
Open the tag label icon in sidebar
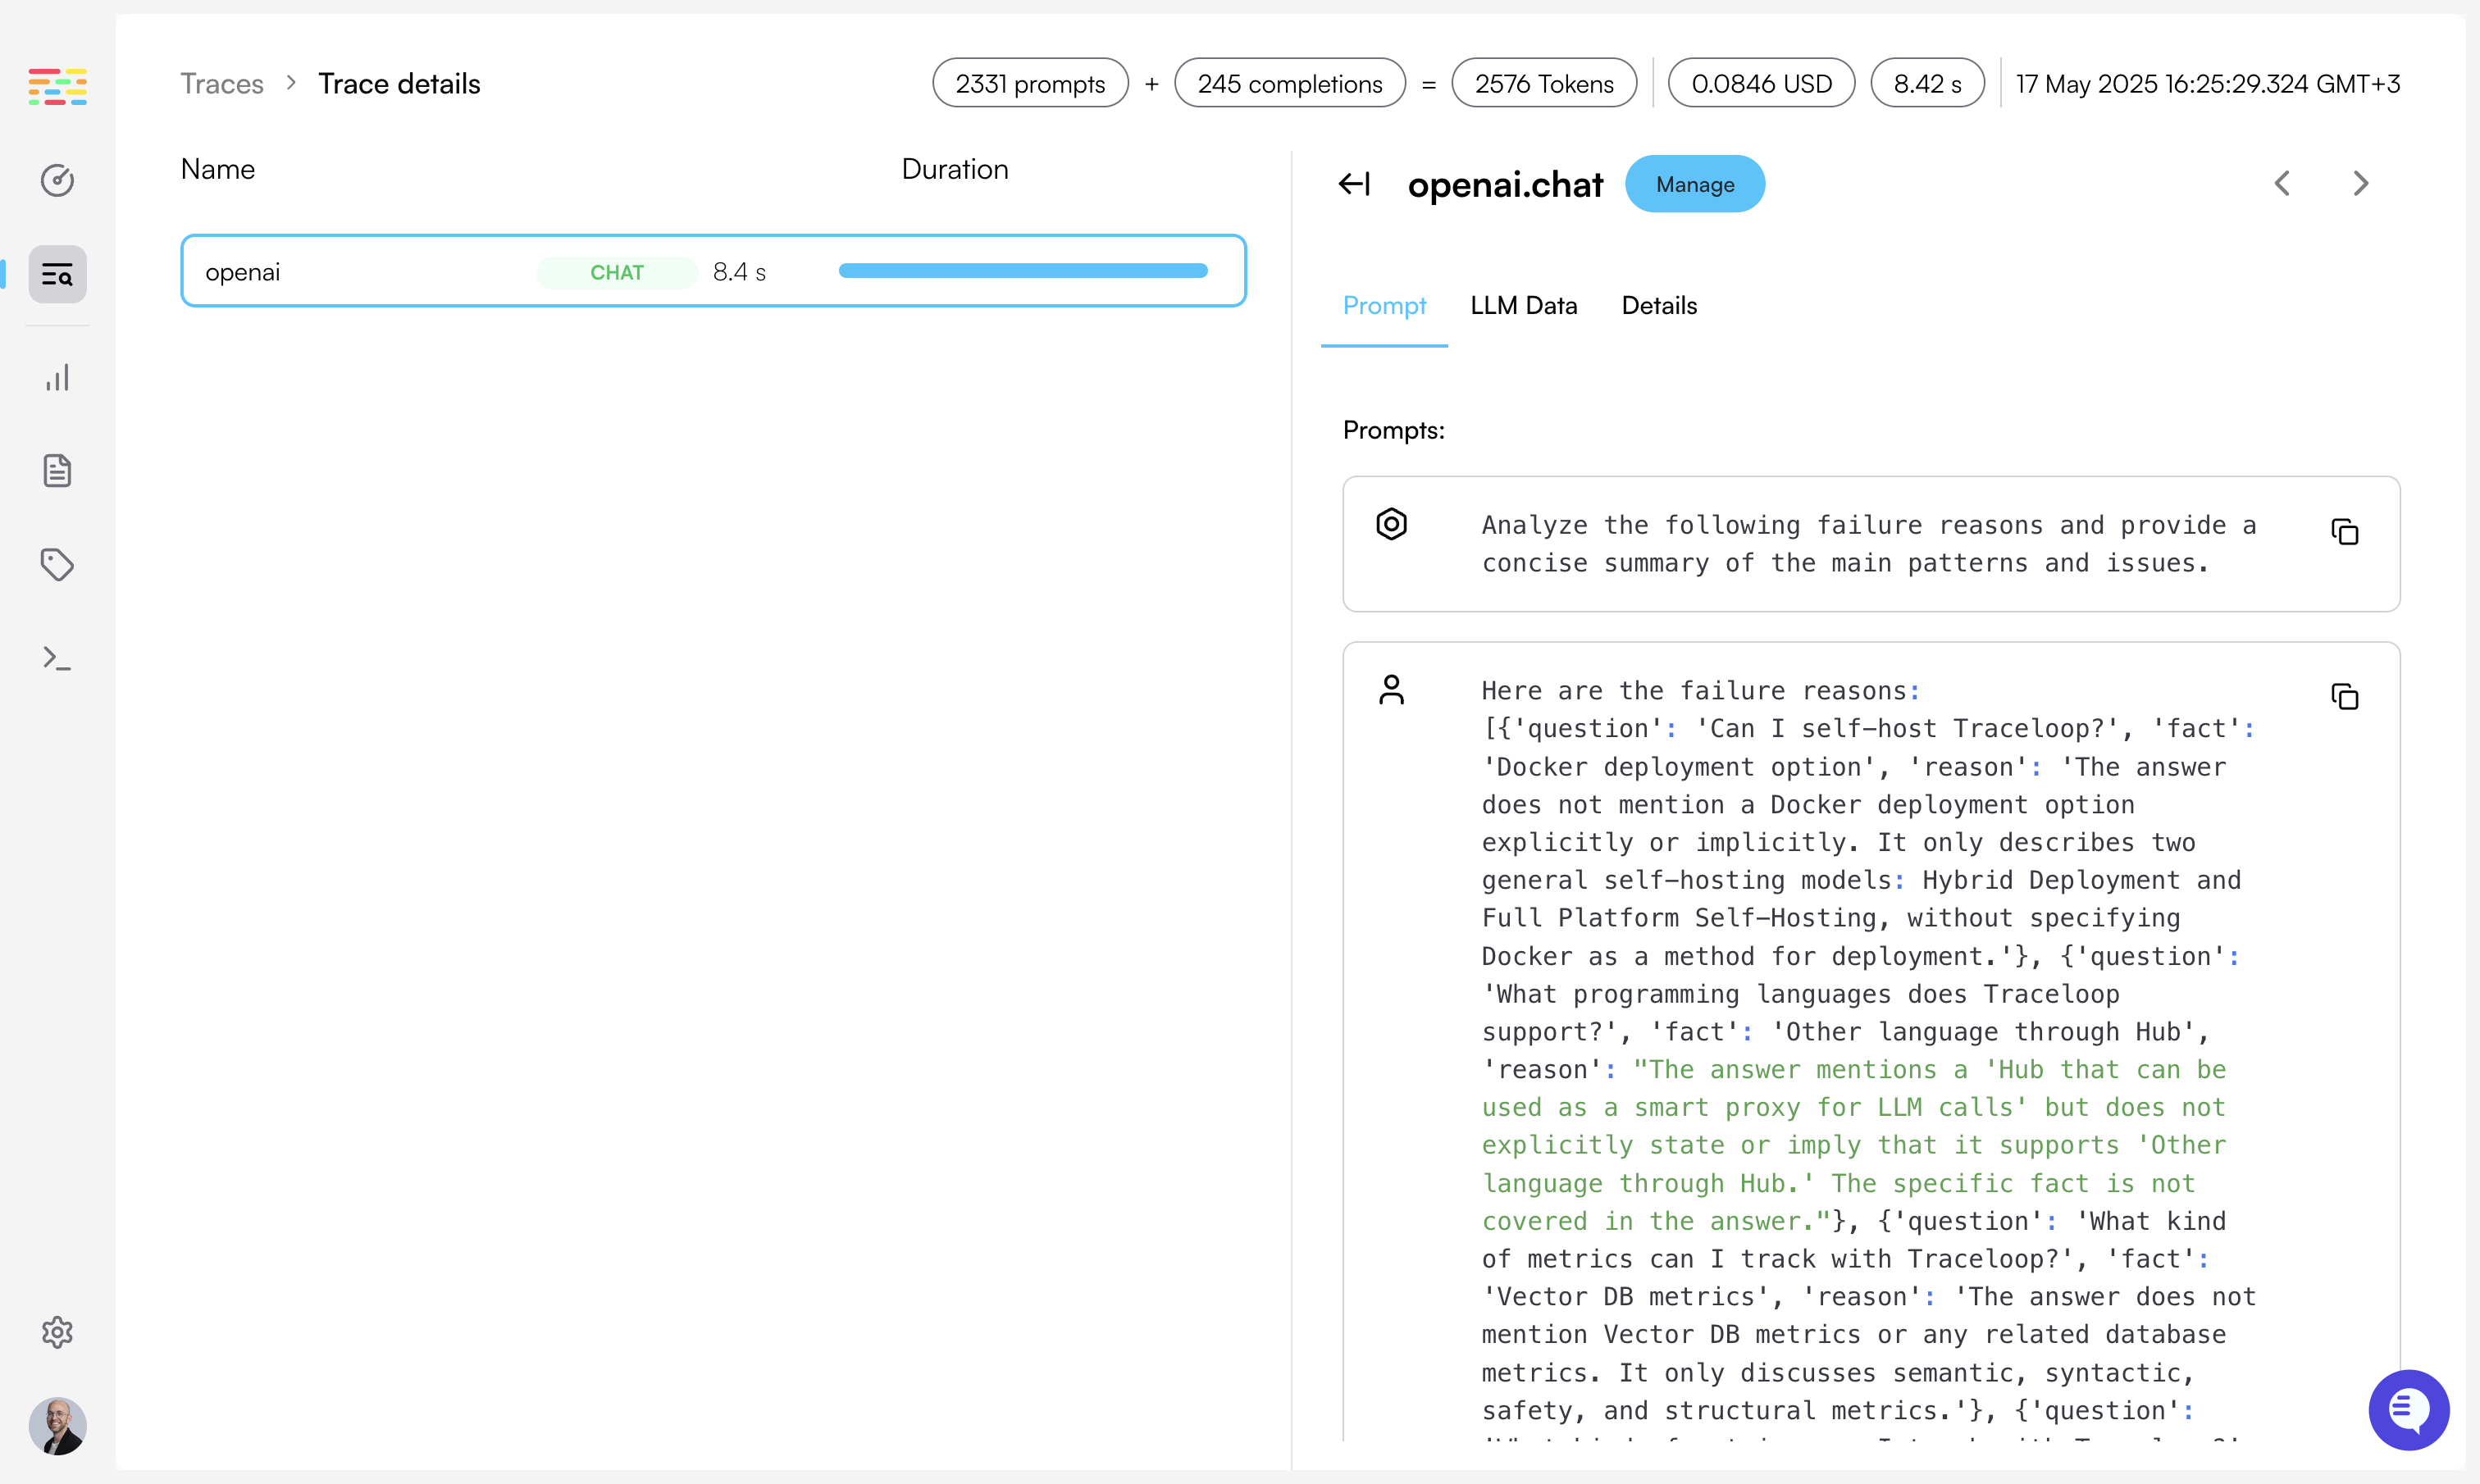tap(57, 564)
